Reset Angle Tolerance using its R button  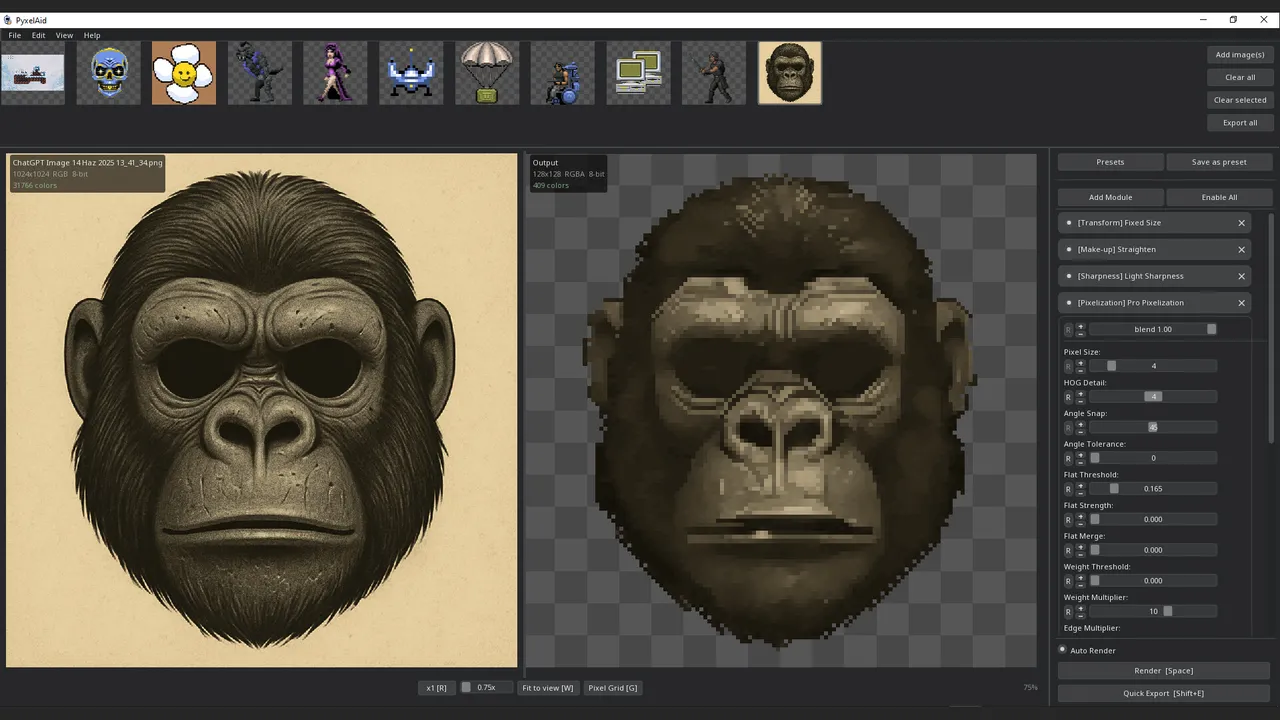(x=1068, y=458)
